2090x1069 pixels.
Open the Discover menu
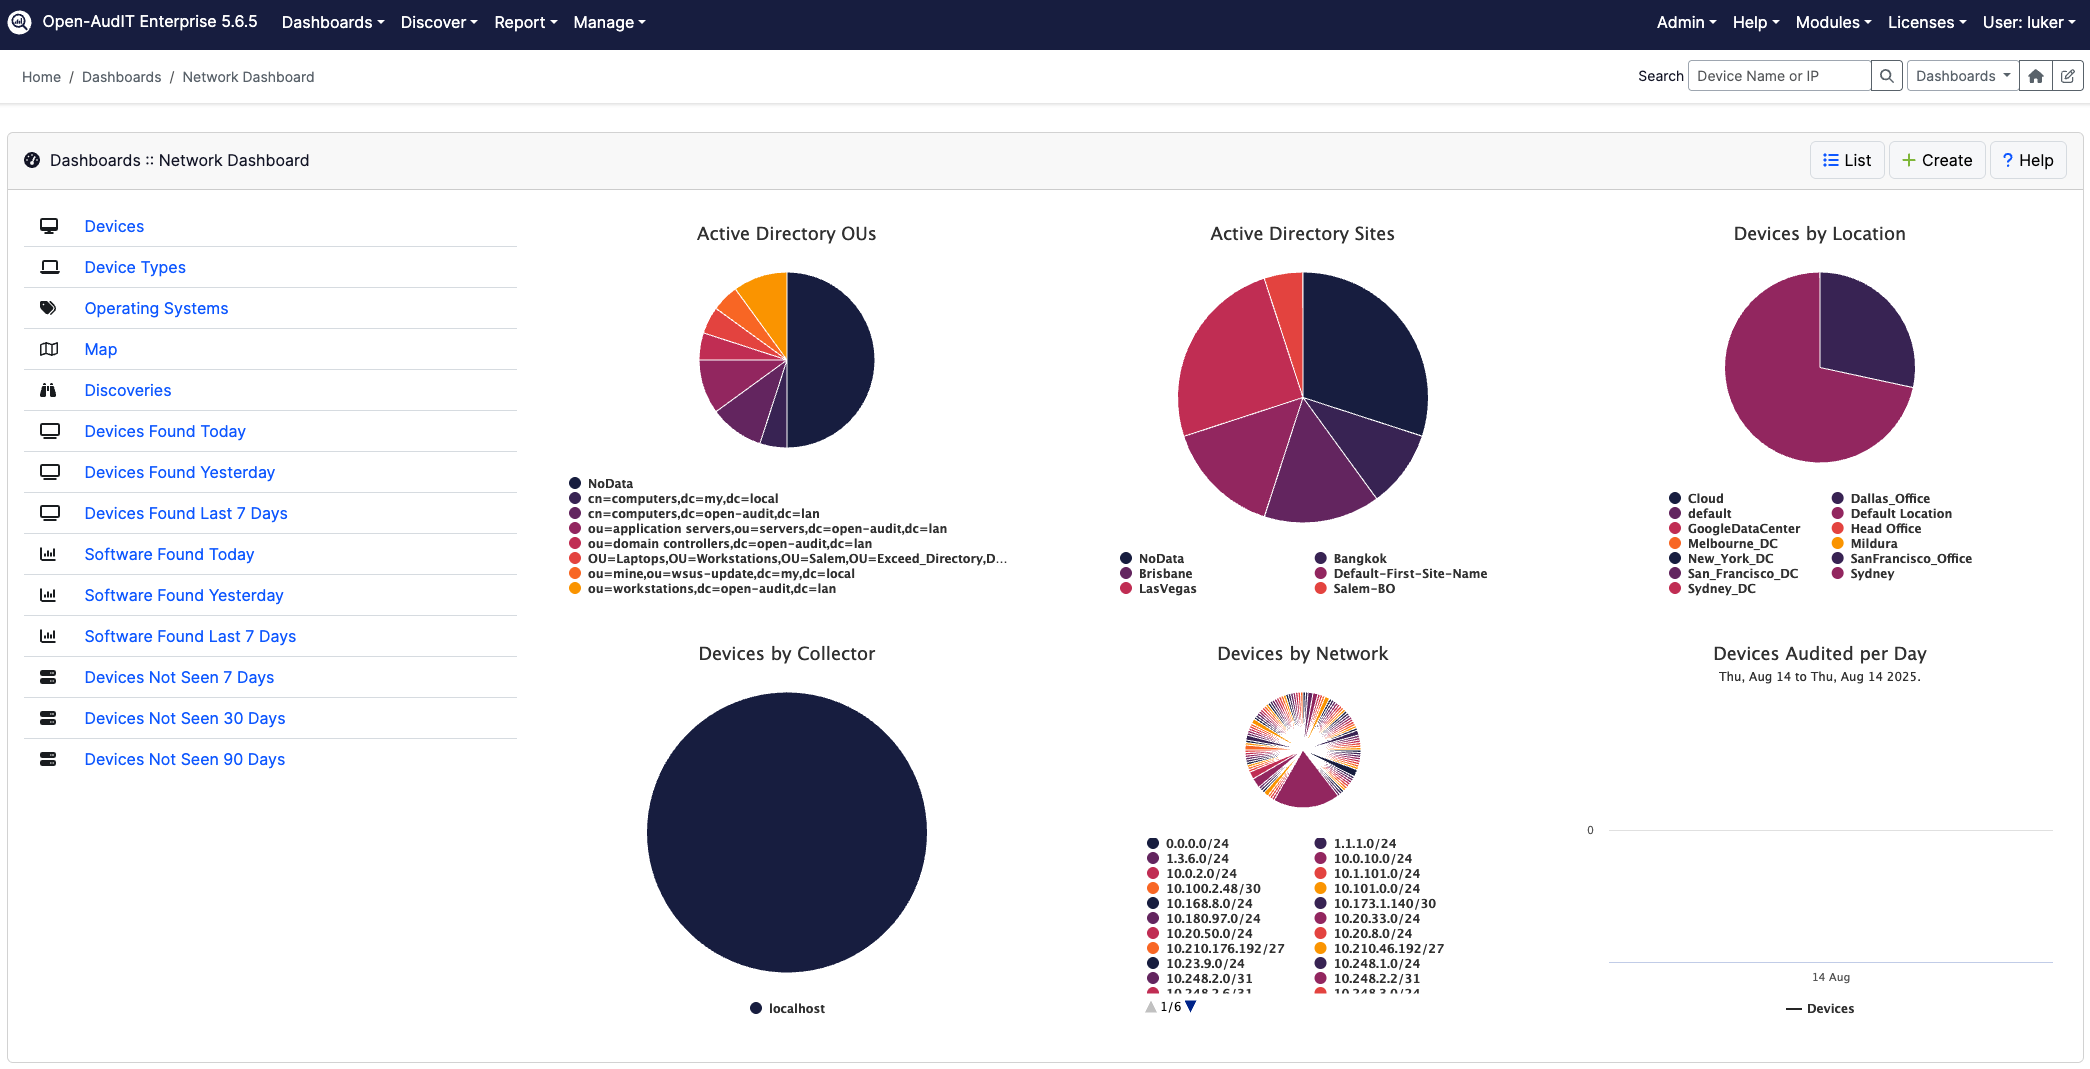[438, 22]
